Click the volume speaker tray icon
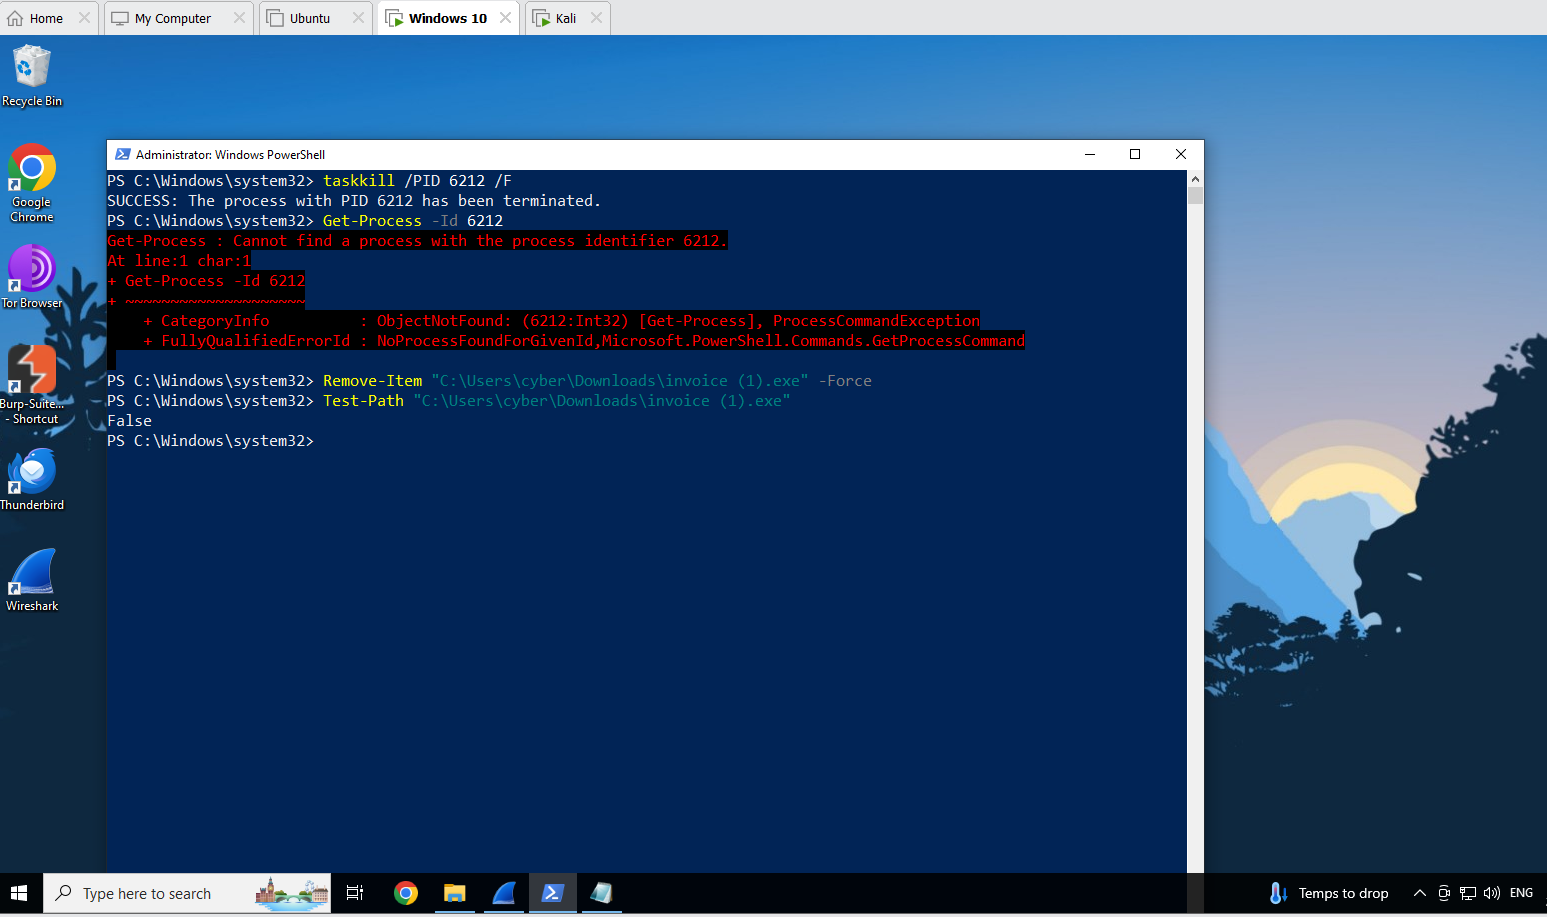Screen dimensions: 1547x917 [x=1492, y=893]
